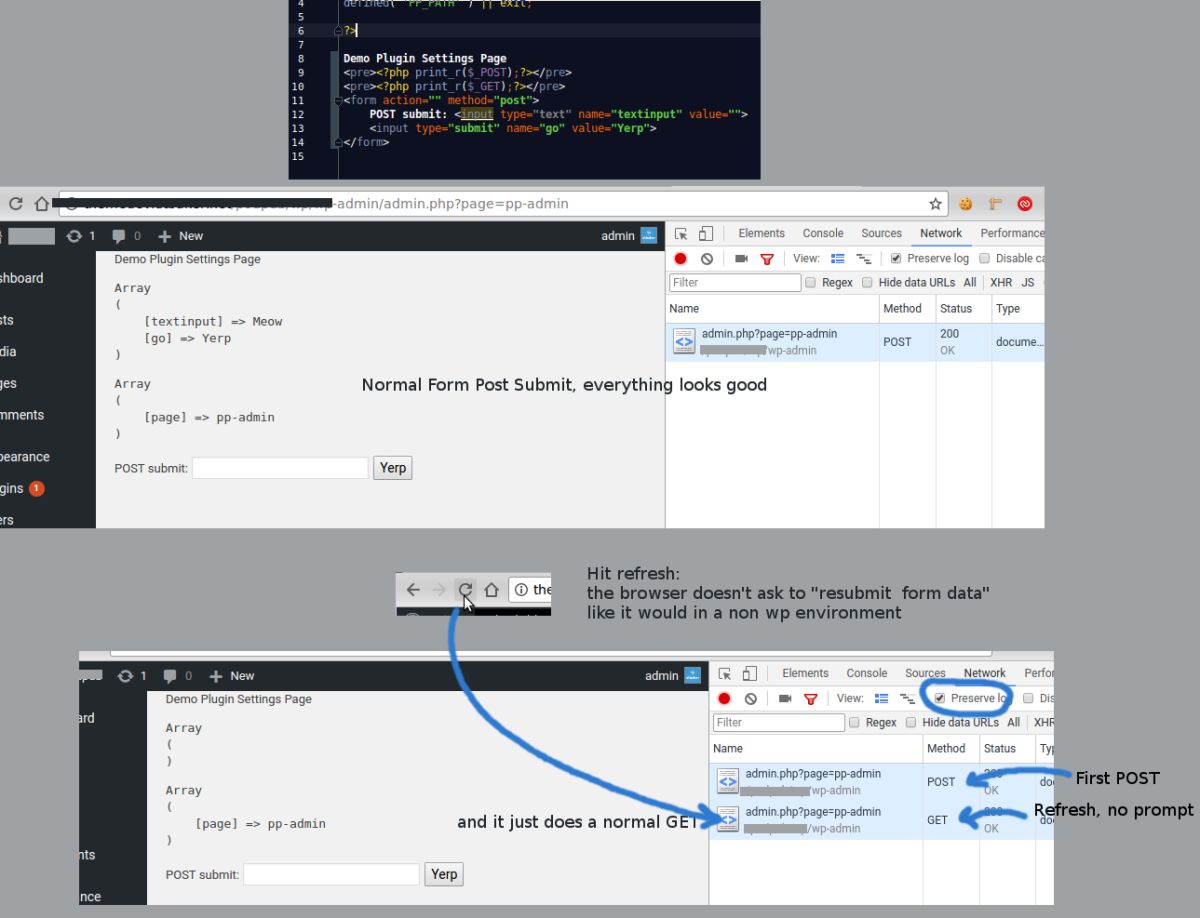Check Hide data URLs in lower DevTools
Screen dimensions: 1200x918
(912, 722)
